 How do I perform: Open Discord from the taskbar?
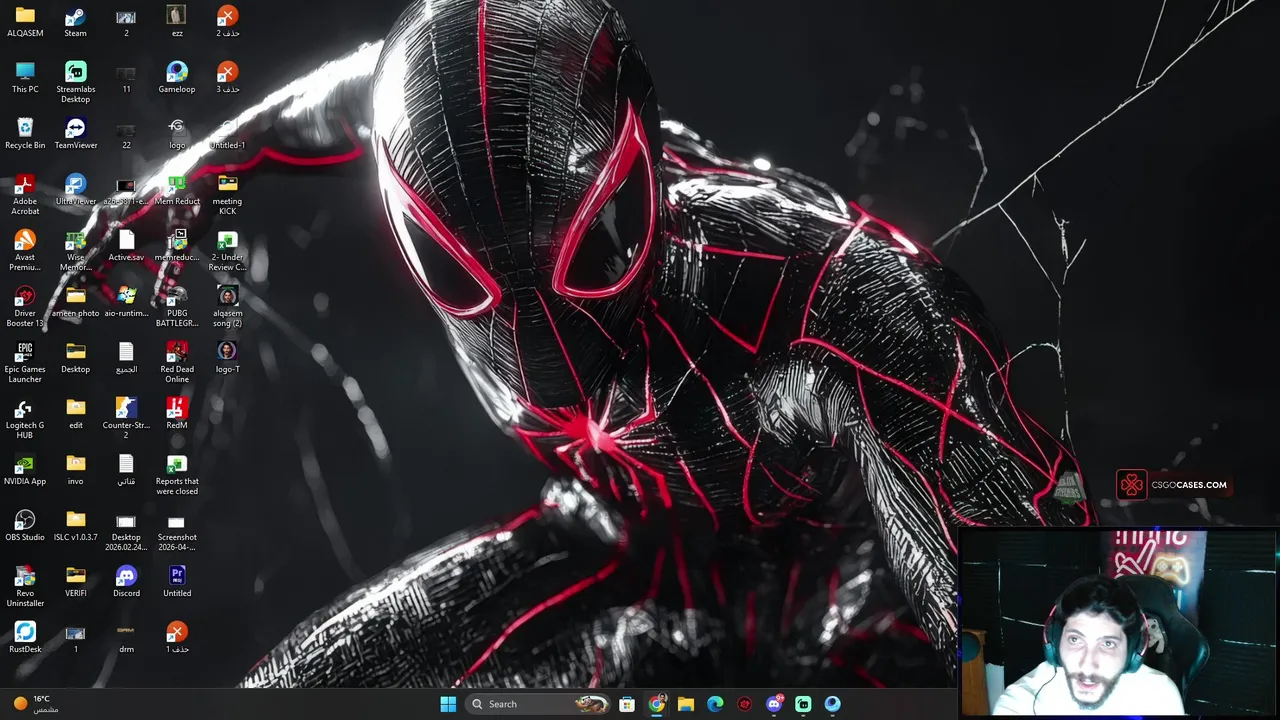[774, 704]
